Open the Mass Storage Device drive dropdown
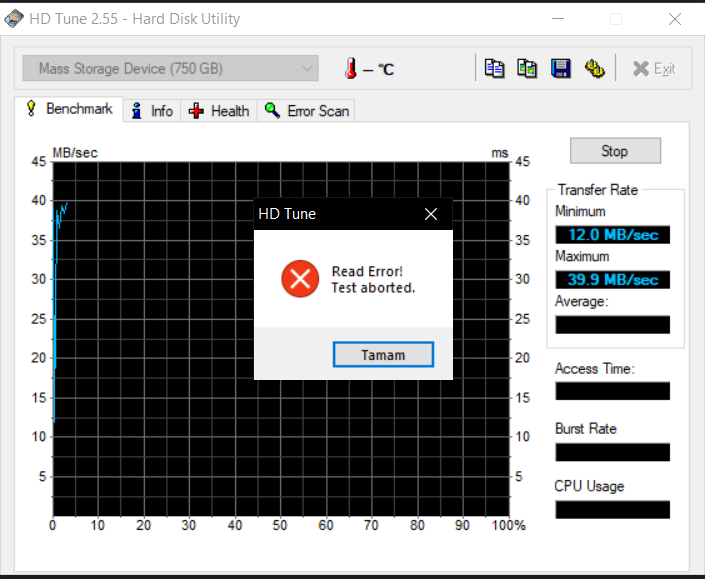This screenshot has height=579, width=705. pos(170,68)
